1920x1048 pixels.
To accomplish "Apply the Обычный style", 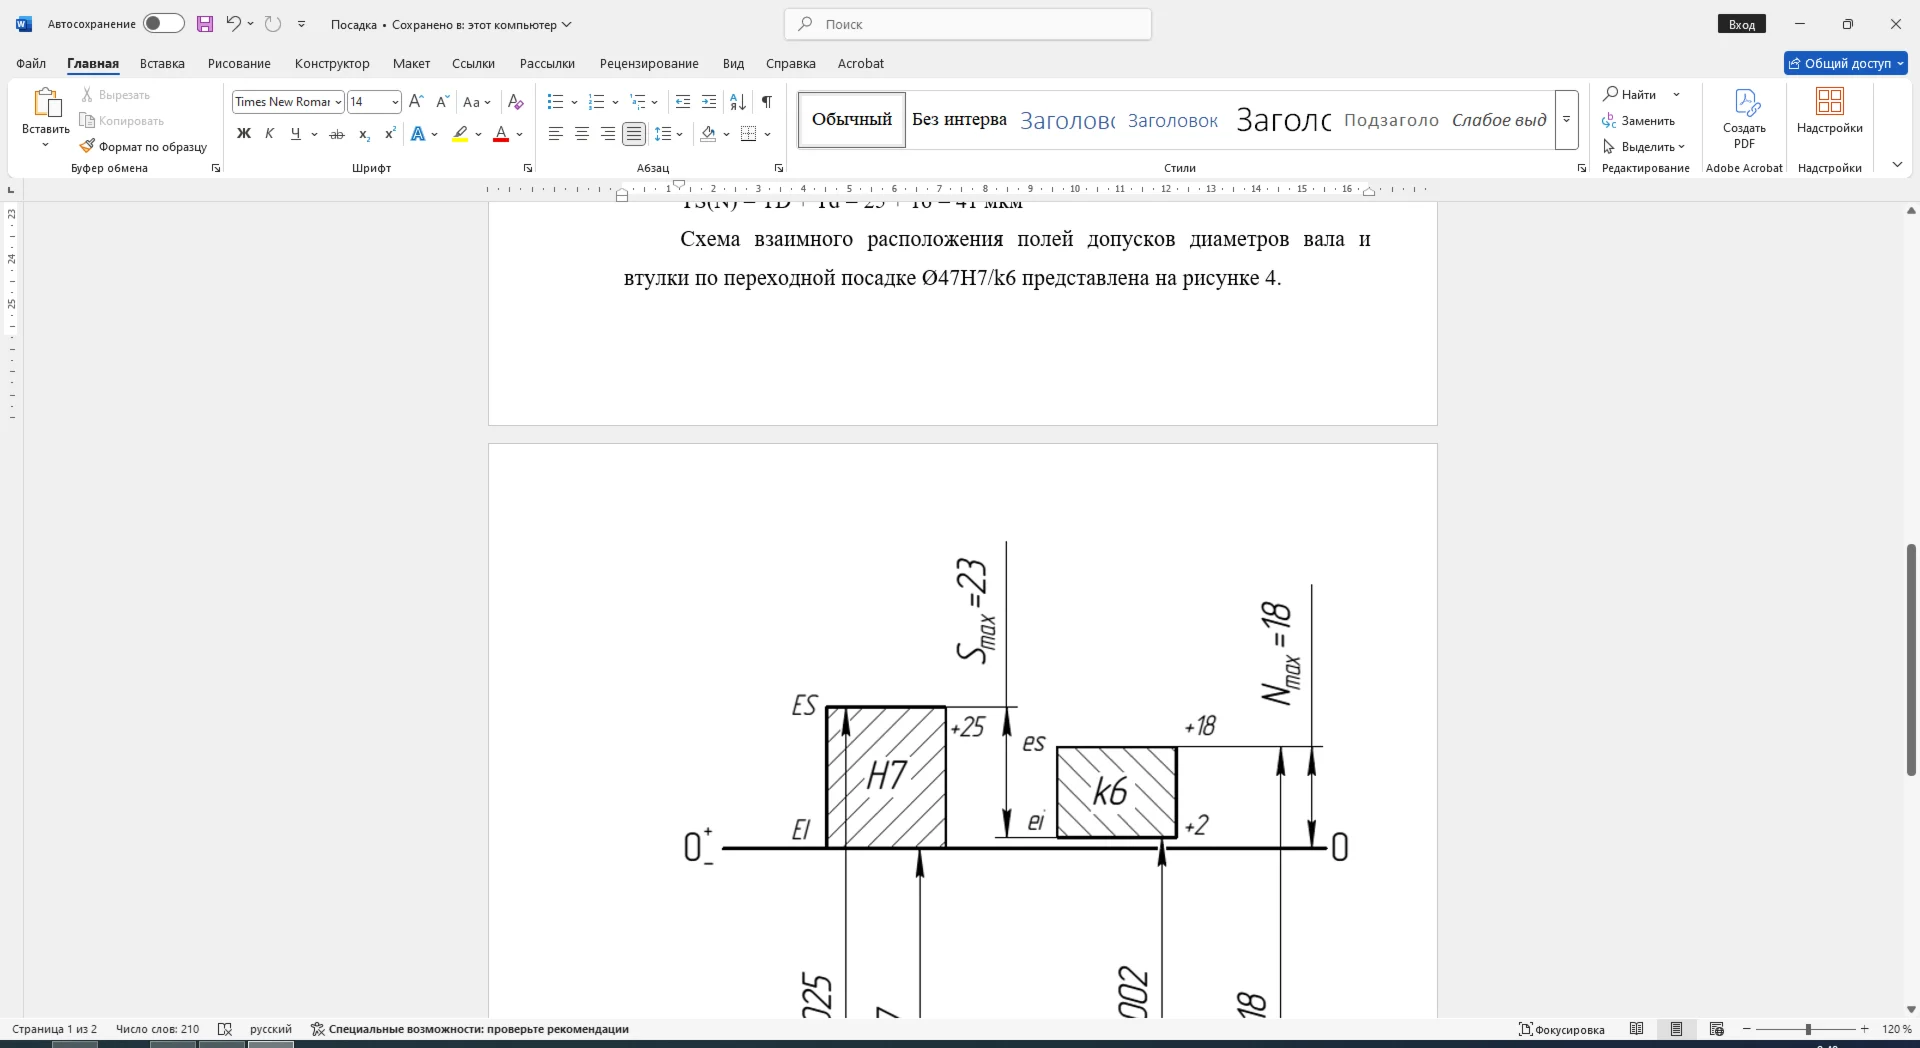I will pos(852,120).
